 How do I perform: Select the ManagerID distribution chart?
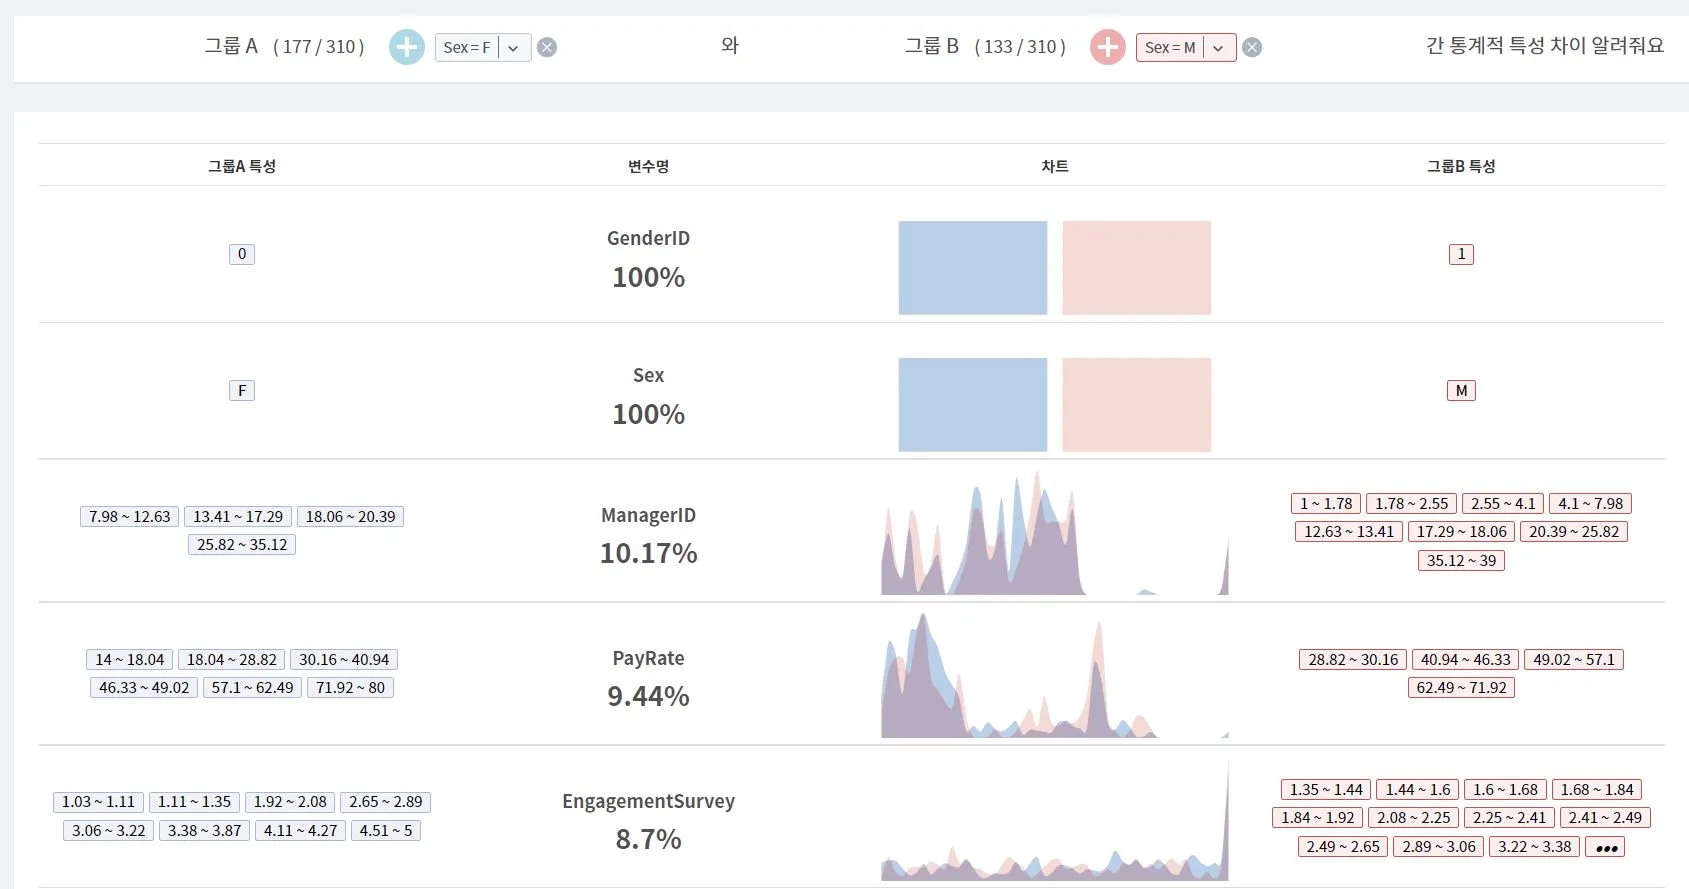pyautogui.click(x=1054, y=532)
